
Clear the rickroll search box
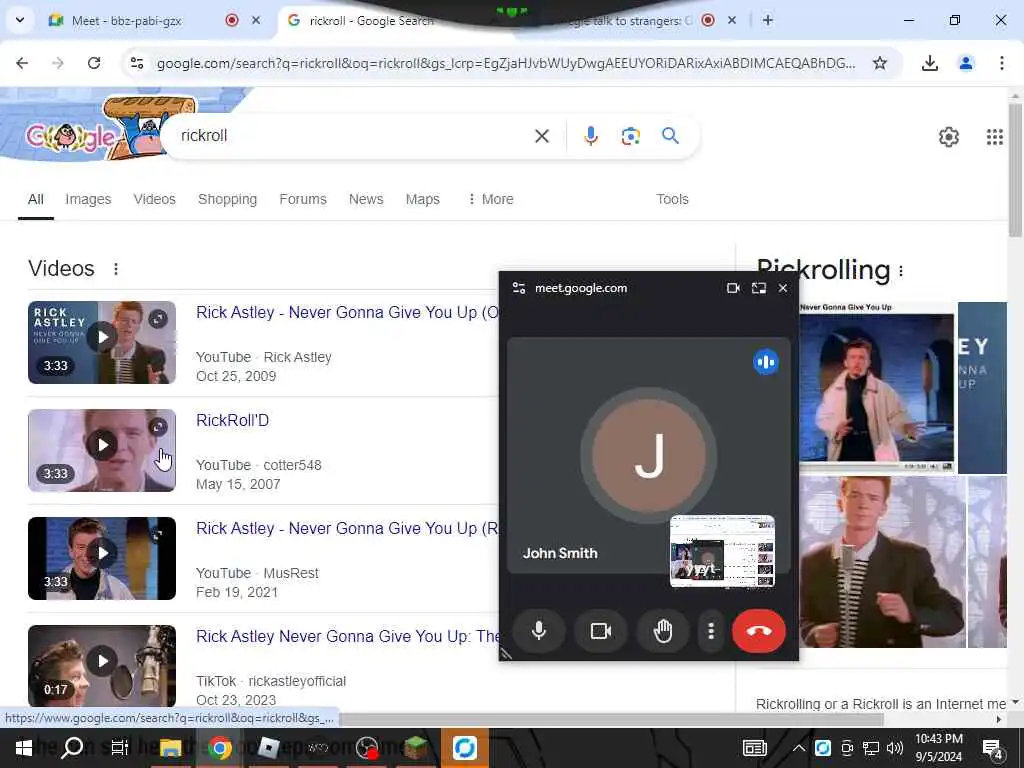pos(541,136)
